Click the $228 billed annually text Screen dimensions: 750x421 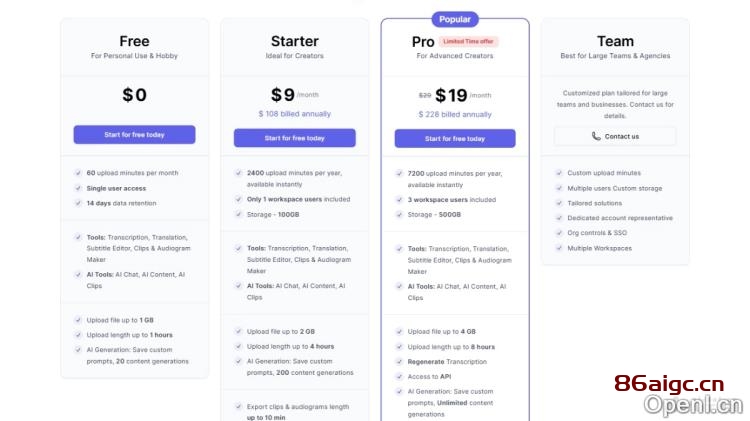point(455,114)
